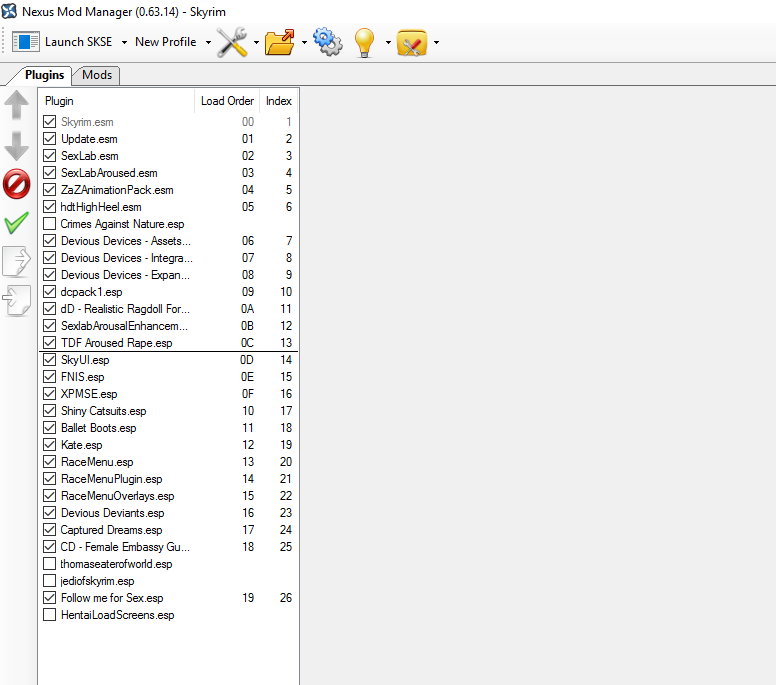
Task: Select the dcpack1.esp plugin name
Action: coord(92,292)
